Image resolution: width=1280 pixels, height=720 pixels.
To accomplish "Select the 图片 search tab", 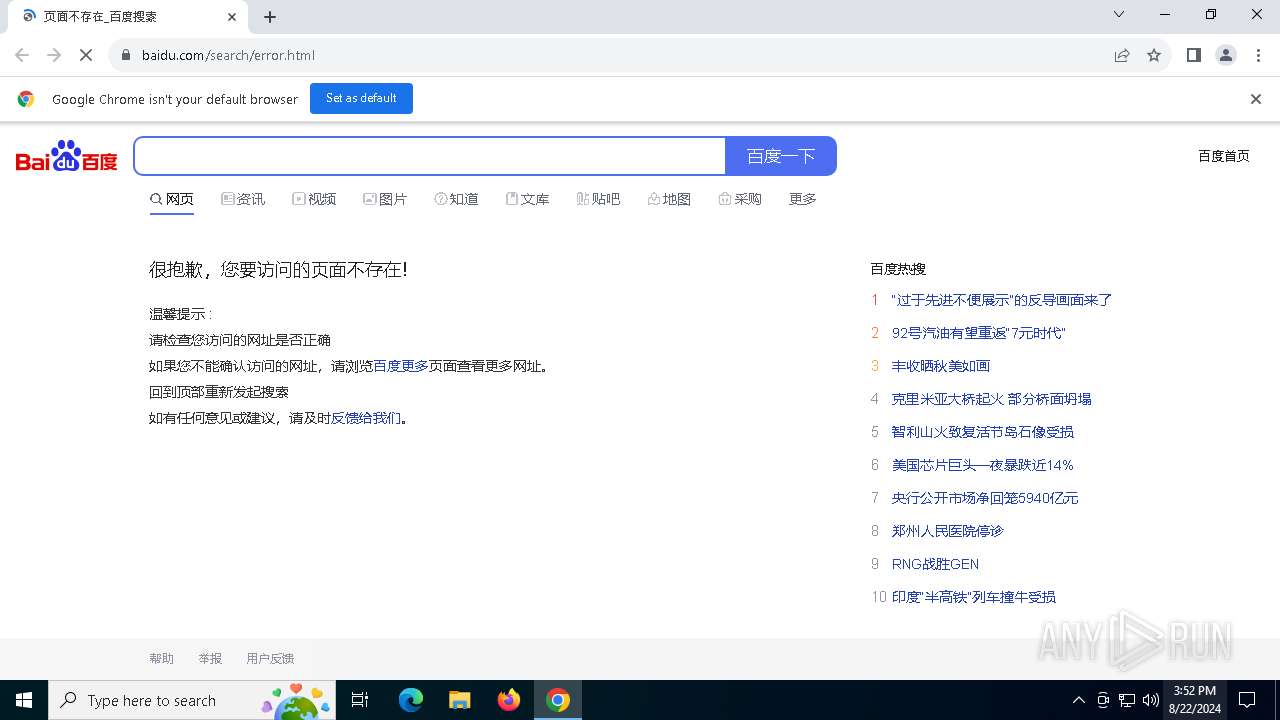I will pyautogui.click(x=385, y=199).
